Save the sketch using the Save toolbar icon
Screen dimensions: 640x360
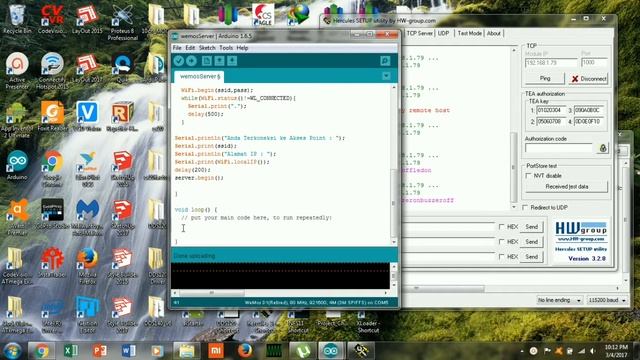pos(232,61)
